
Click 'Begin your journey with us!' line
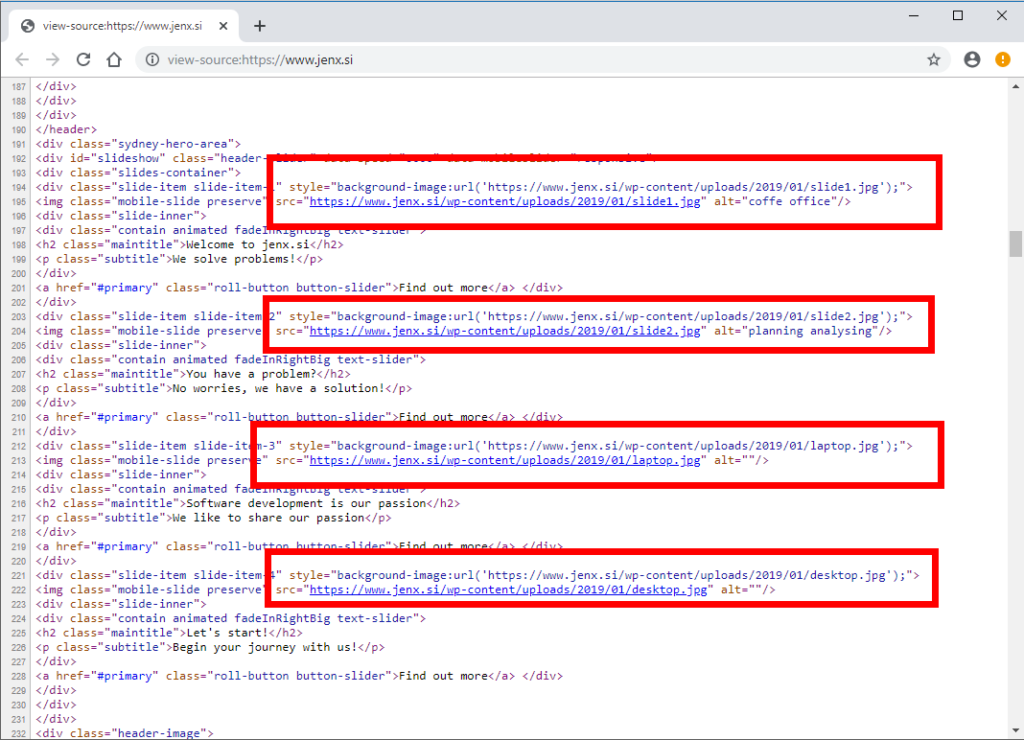click(x=210, y=647)
